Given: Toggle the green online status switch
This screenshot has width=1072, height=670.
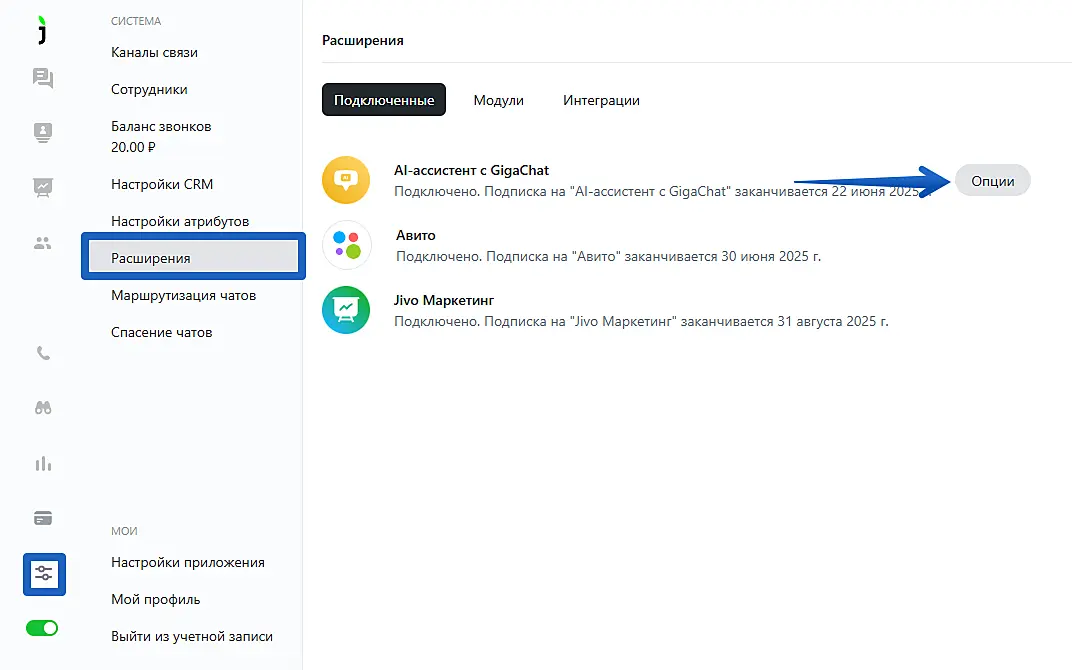Looking at the screenshot, I should click(x=42, y=628).
